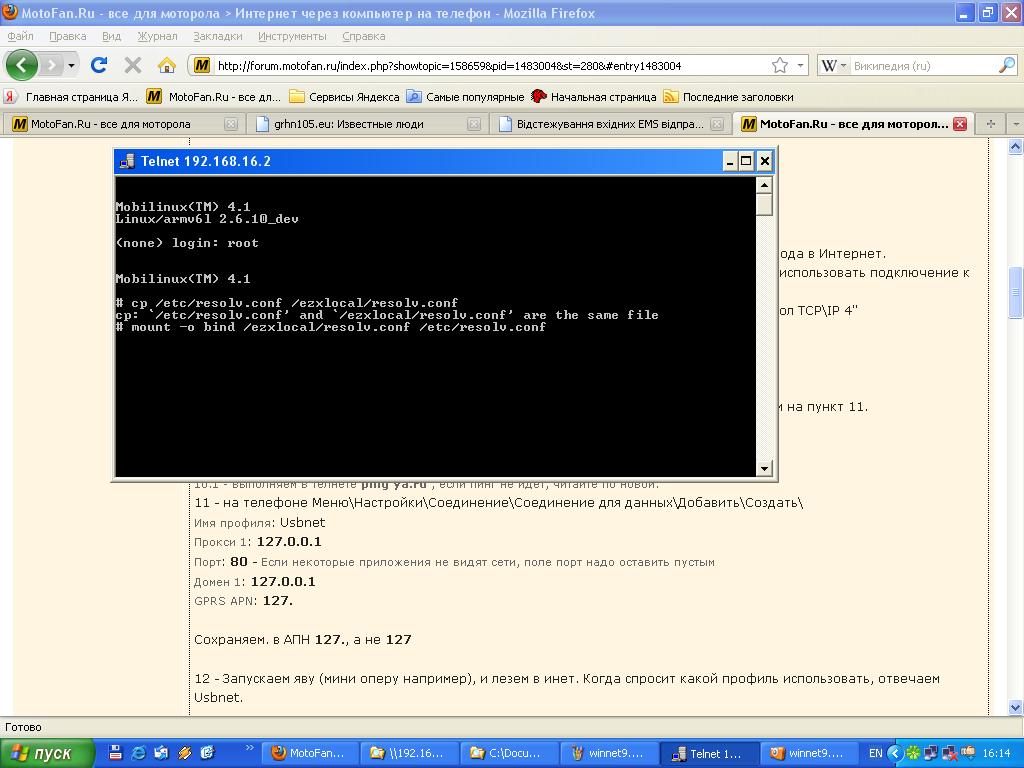The width and height of the screenshot is (1024, 768).
Task: Switch to C:\Docu... folder taskbar button
Action: (x=510, y=754)
